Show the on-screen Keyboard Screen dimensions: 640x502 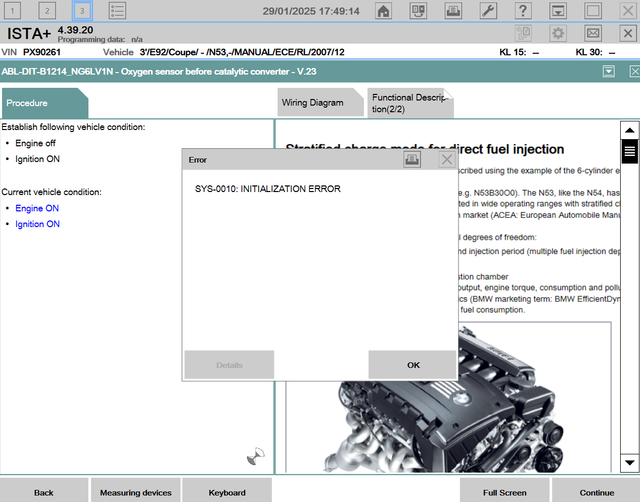pyautogui.click(x=227, y=492)
